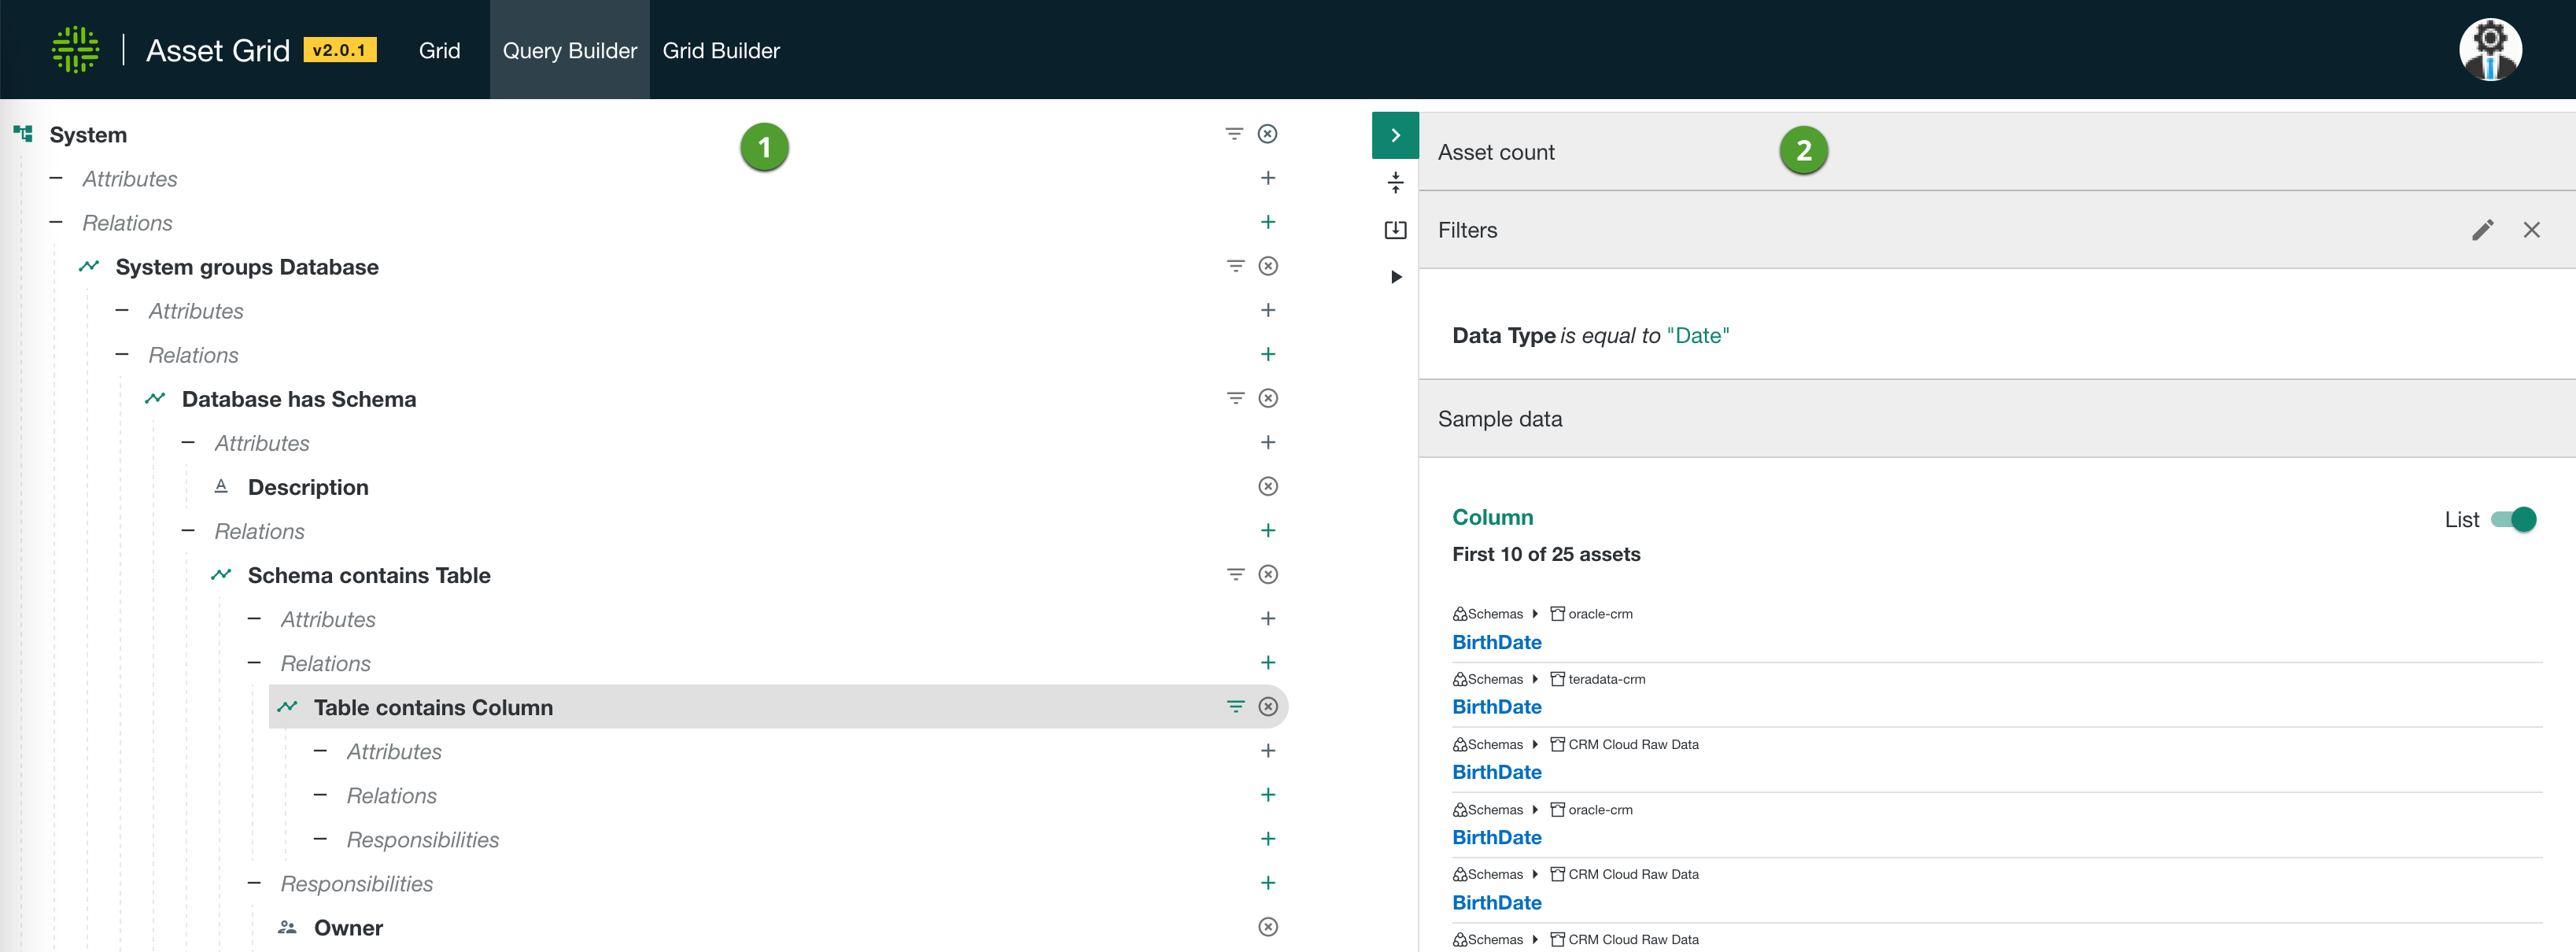Add responsibility under Schema contains Table

pos(1268,882)
